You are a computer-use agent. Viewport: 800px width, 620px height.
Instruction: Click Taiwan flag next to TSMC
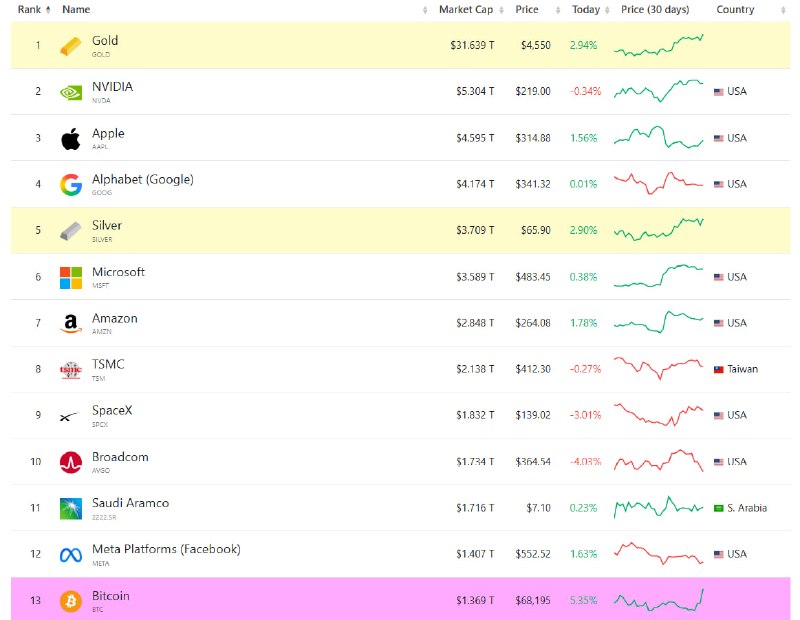718,369
